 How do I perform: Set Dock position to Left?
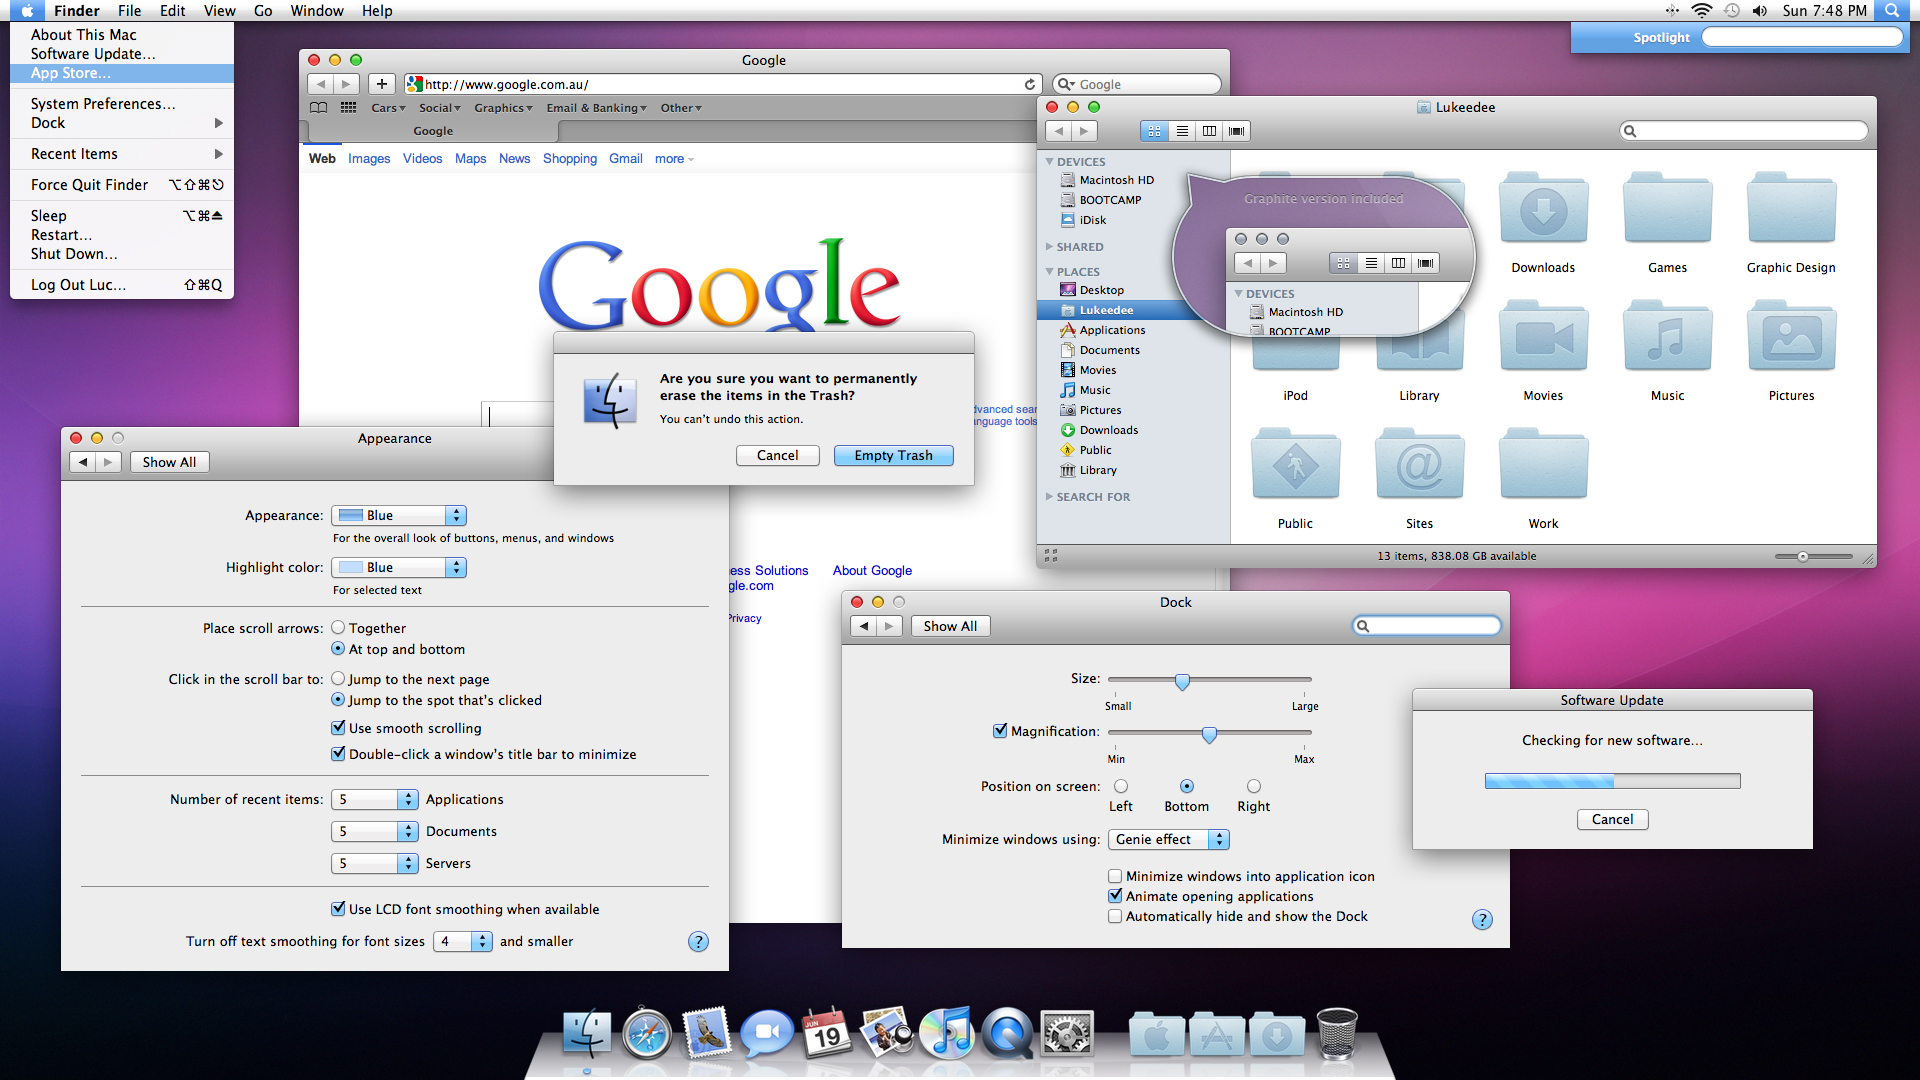[1121, 786]
